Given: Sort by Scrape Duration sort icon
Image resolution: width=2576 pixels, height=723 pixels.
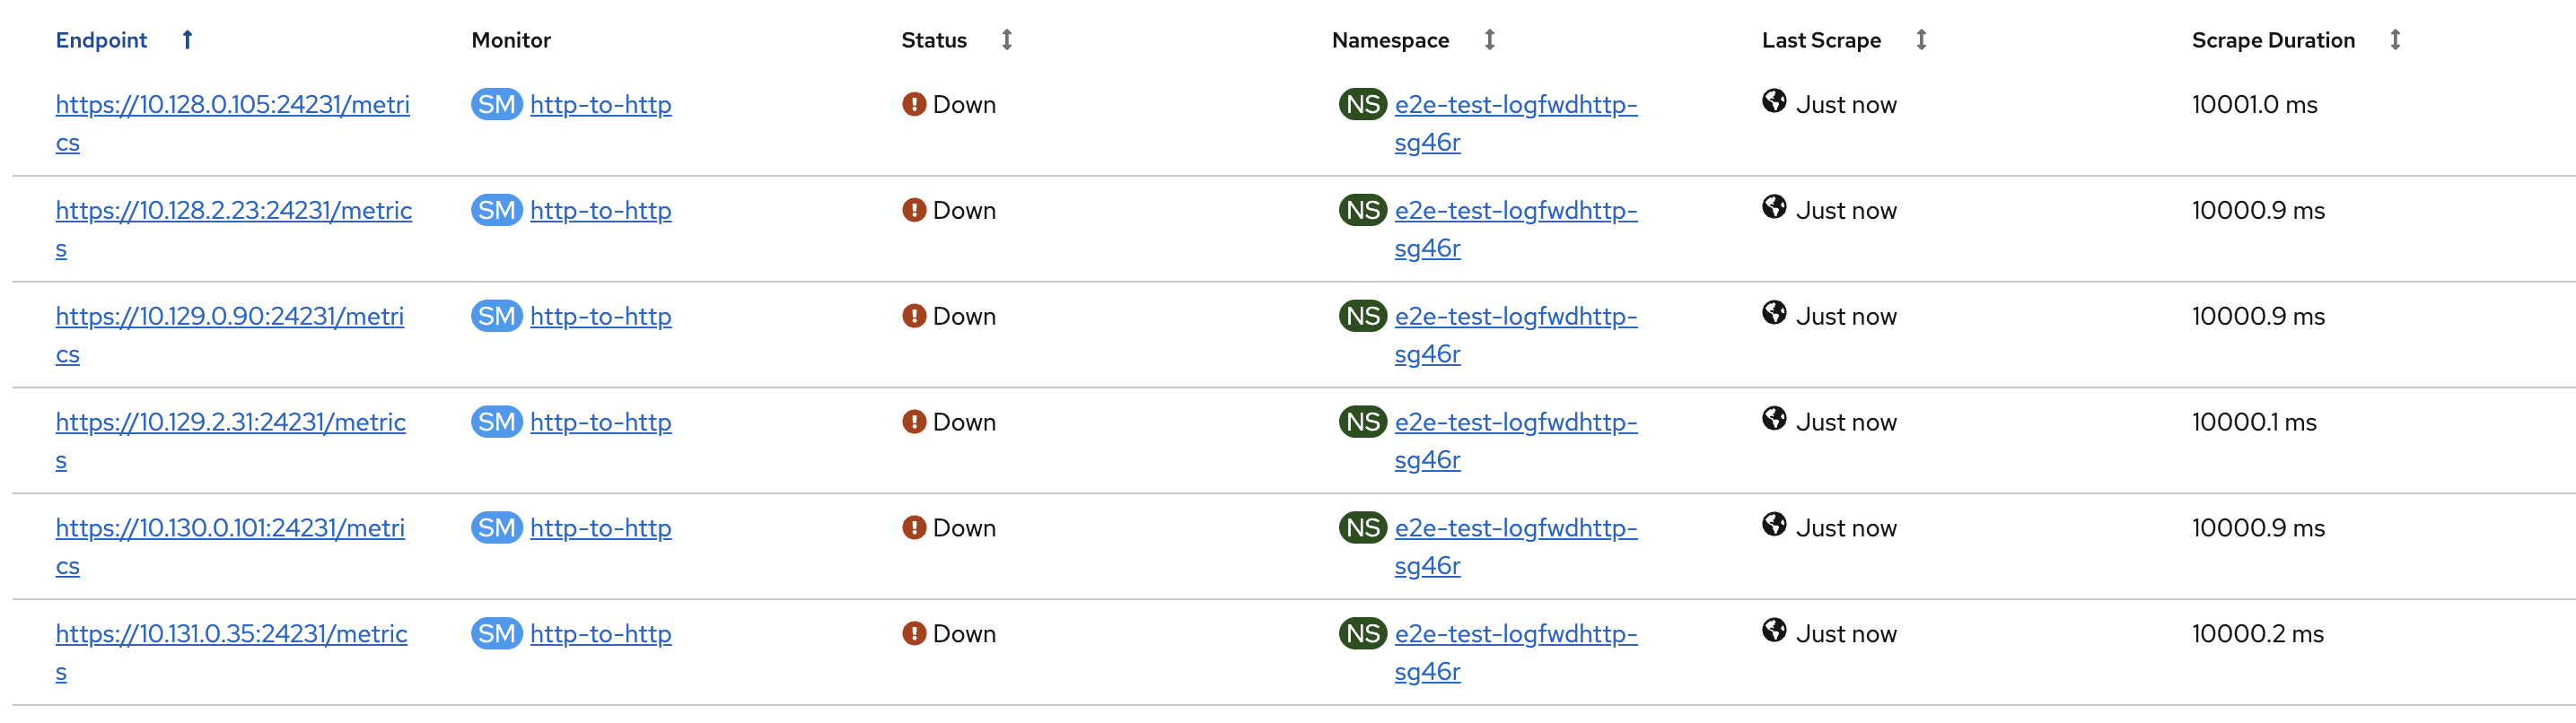Looking at the screenshot, I should (2395, 40).
